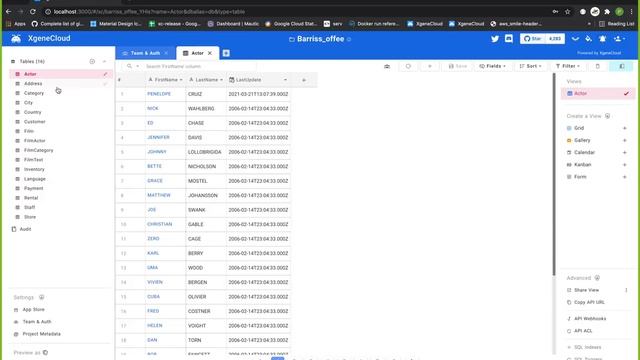Toggle the right views sidebar icon
The image size is (640, 360).
click(621, 66)
